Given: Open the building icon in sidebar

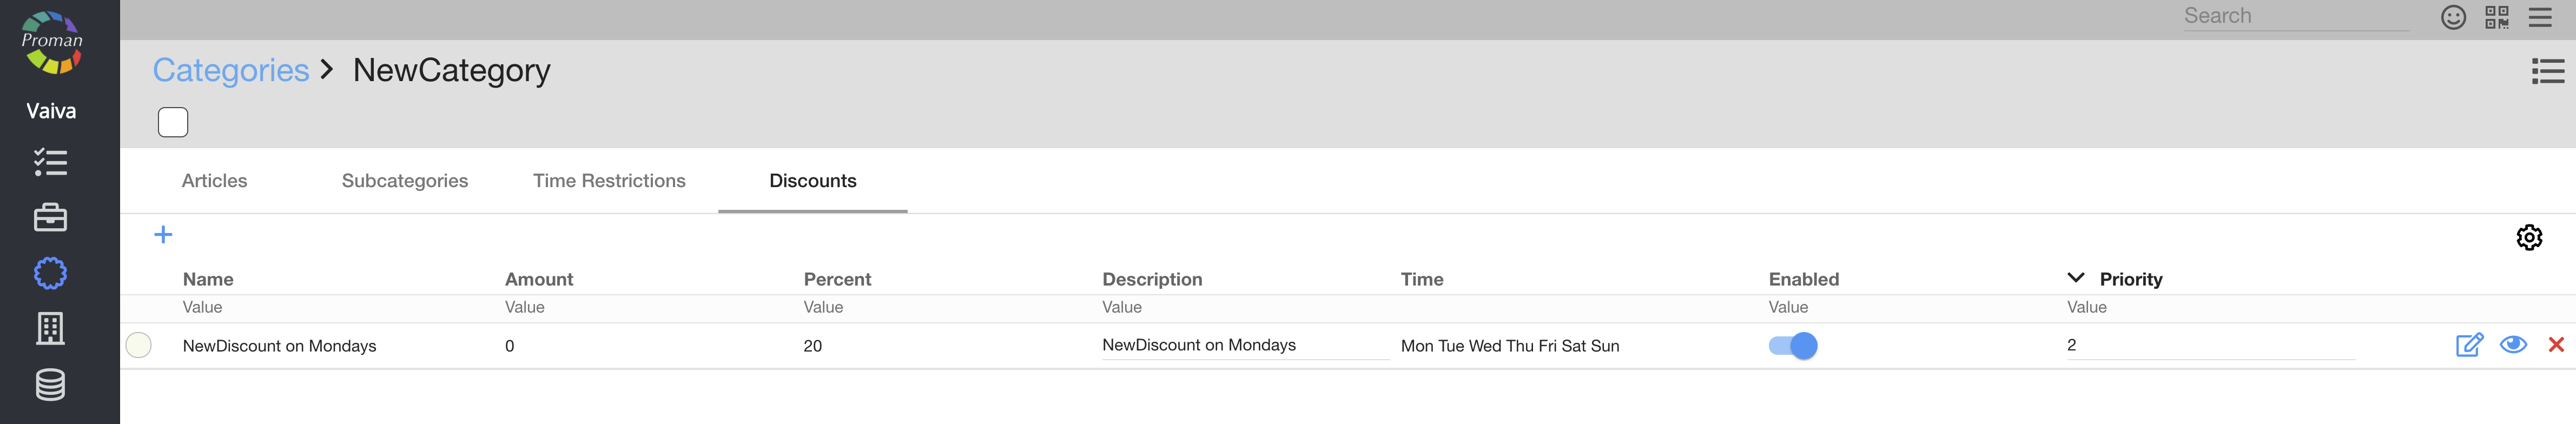Looking at the screenshot, I should (x=50, y=328).
